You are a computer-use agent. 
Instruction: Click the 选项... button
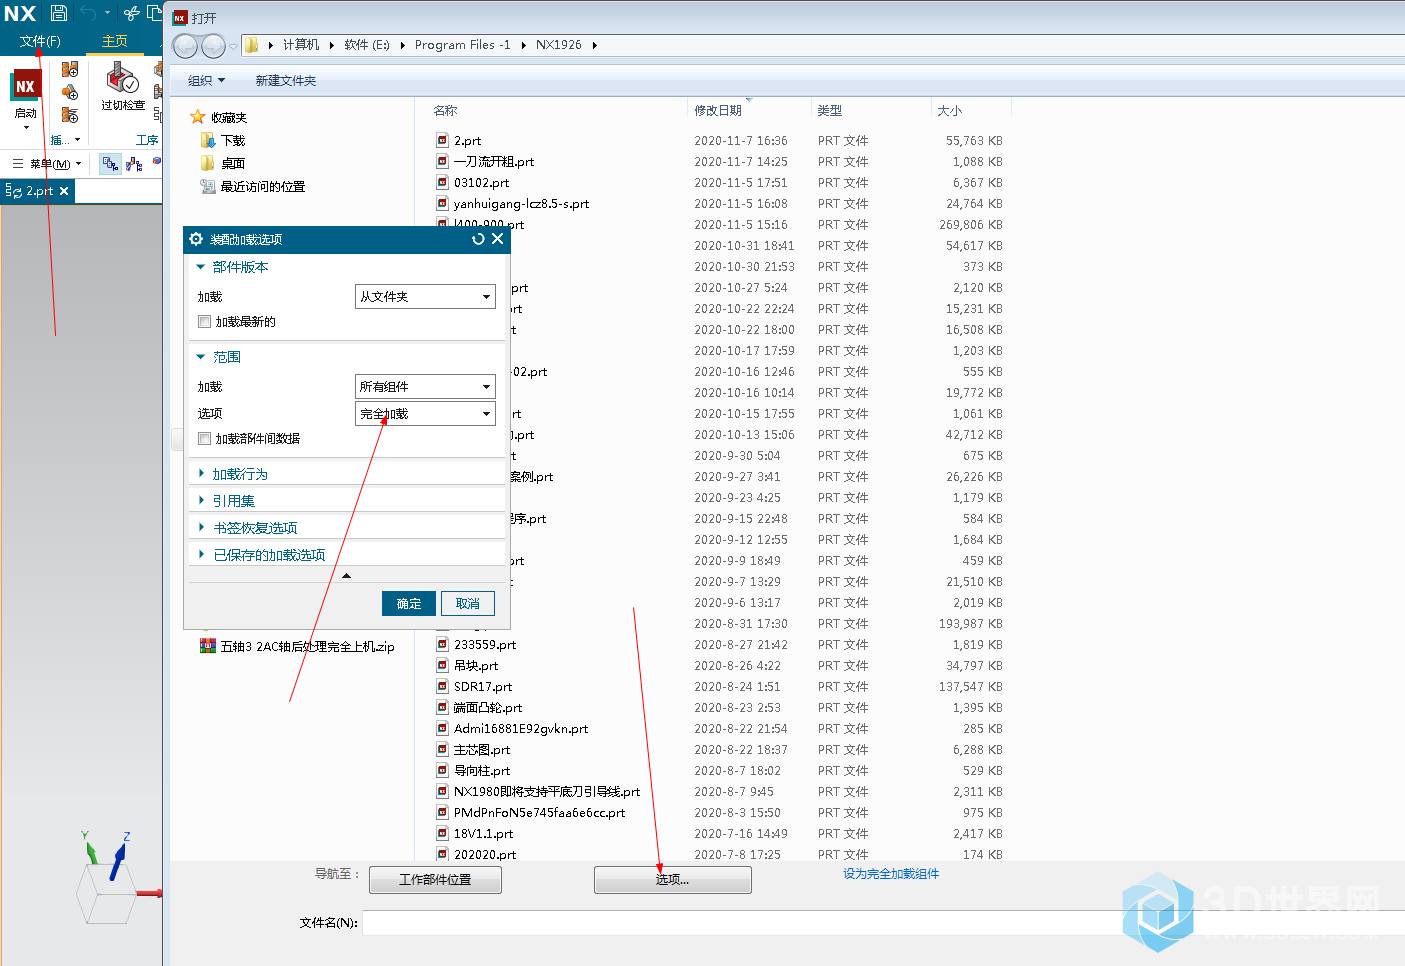pyautogui.click(x=672, y=880)
